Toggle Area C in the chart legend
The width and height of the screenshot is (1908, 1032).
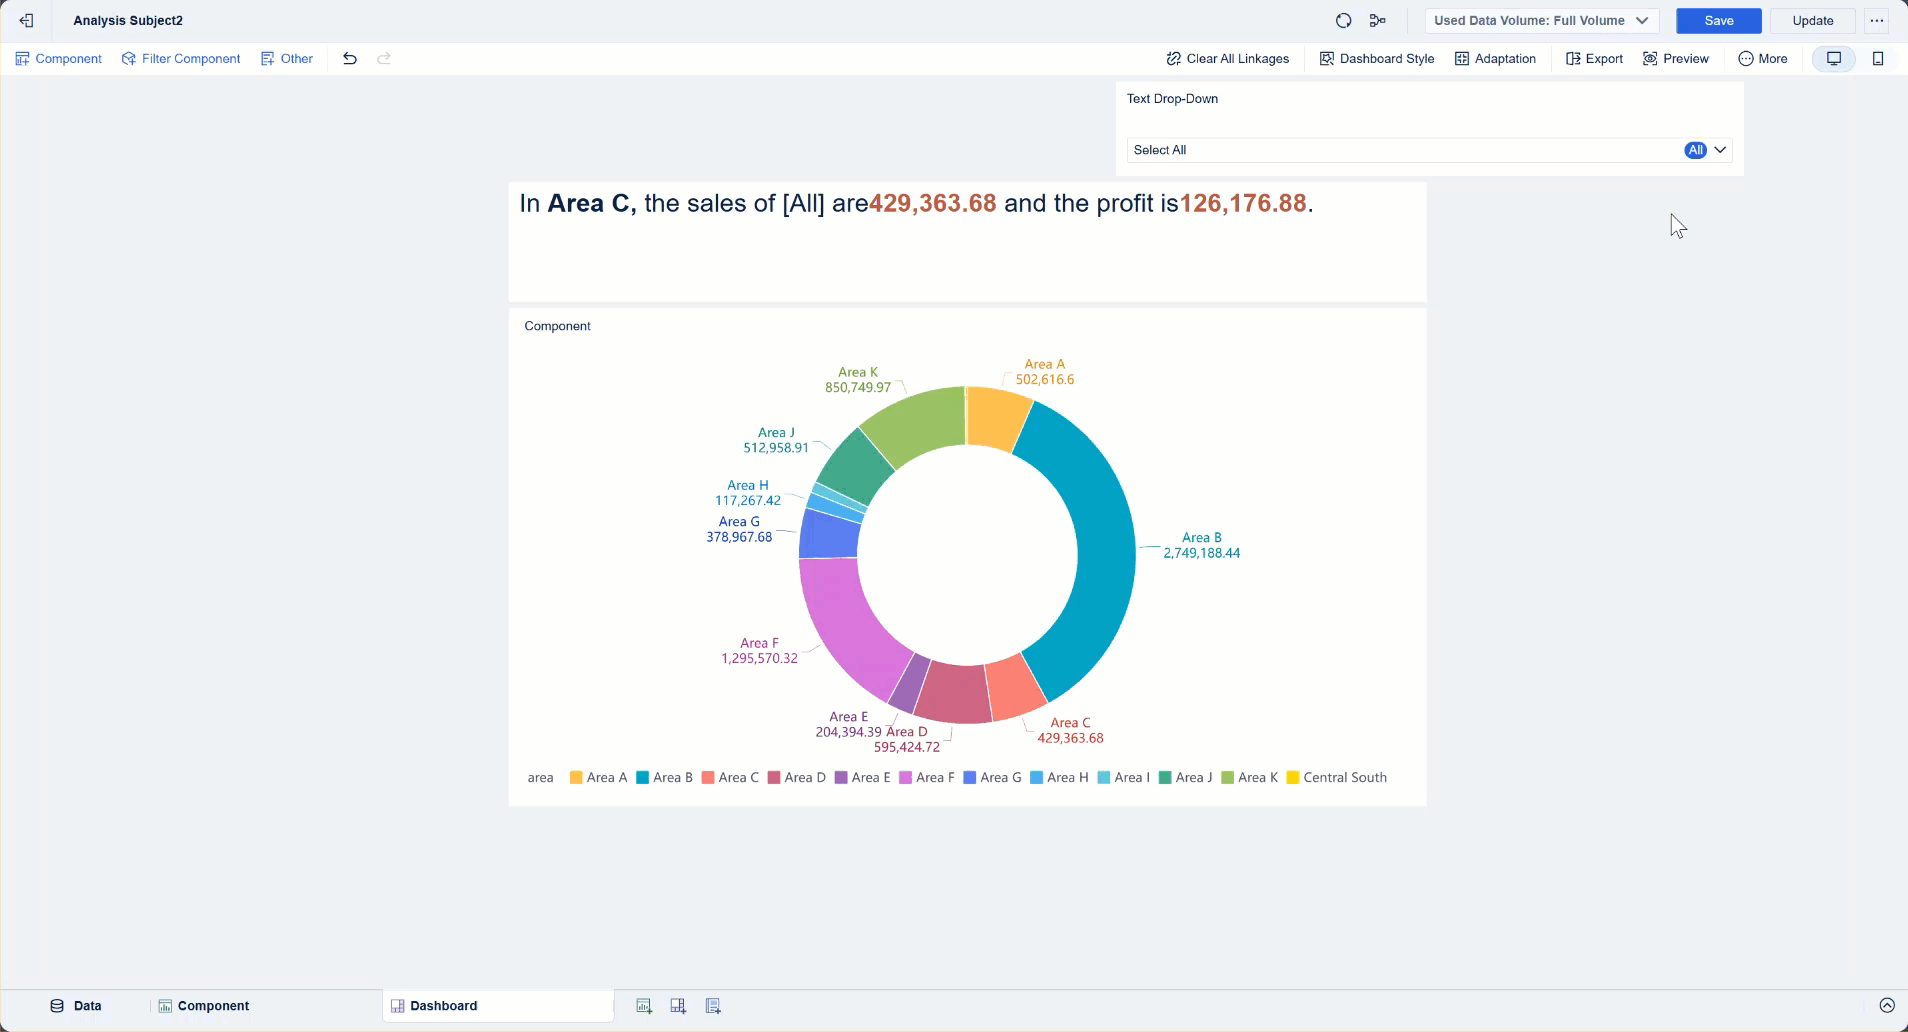[730, 777]
